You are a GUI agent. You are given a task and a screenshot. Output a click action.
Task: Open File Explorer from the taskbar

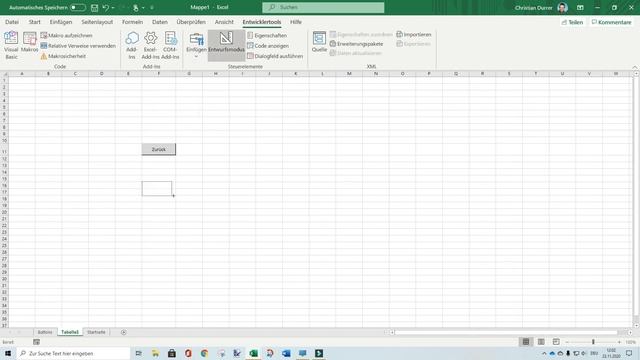pos(155,353)
